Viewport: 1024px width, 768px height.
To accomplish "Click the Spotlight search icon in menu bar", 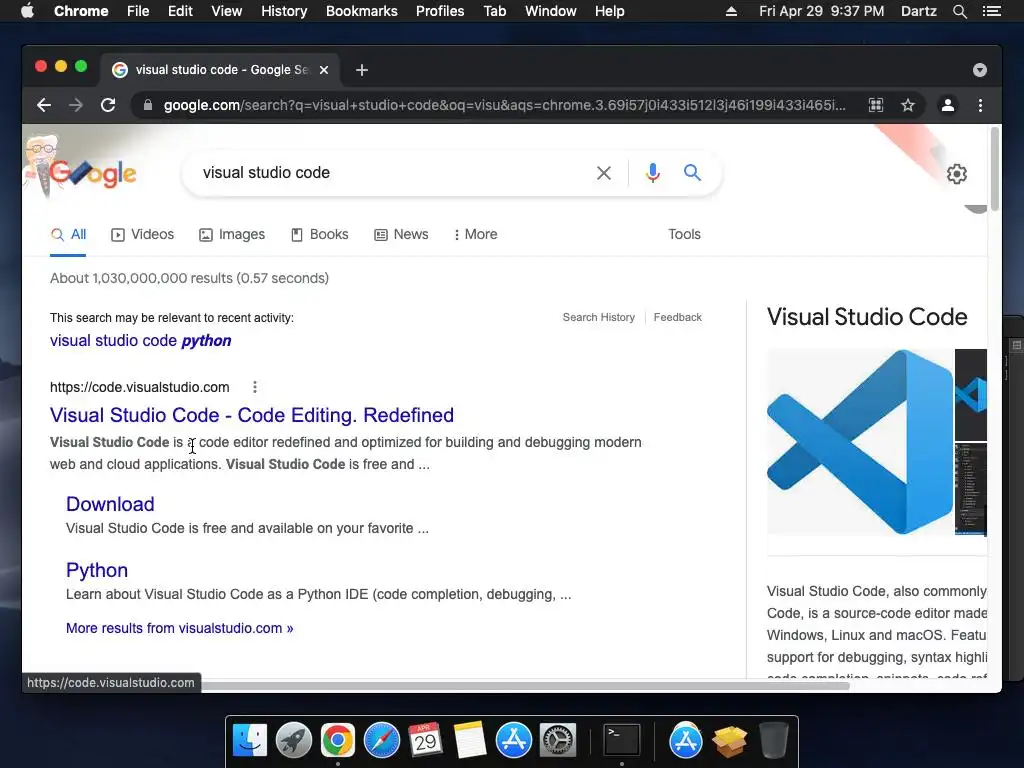I will pyautogui.click(x=959, y=11).
